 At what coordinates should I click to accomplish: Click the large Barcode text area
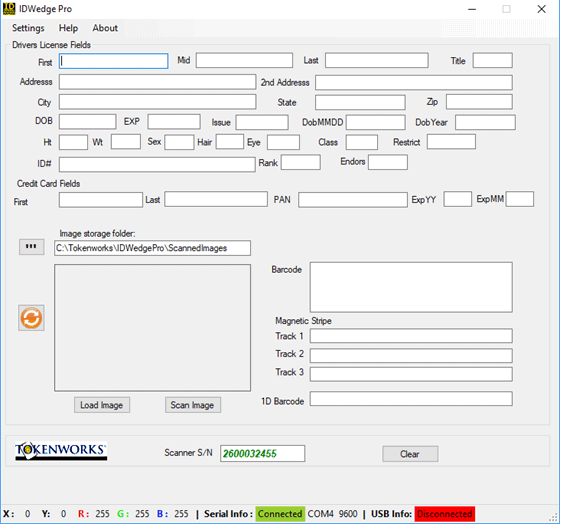point(411,287)
